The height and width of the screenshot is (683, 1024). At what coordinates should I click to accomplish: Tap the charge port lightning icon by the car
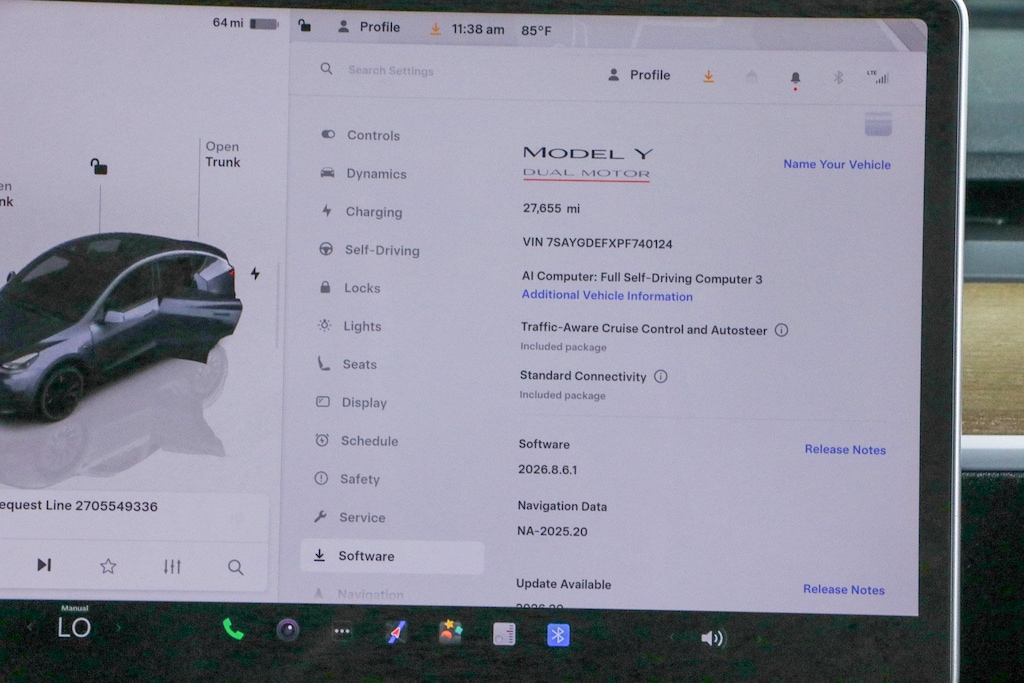[x=255, y=274]
